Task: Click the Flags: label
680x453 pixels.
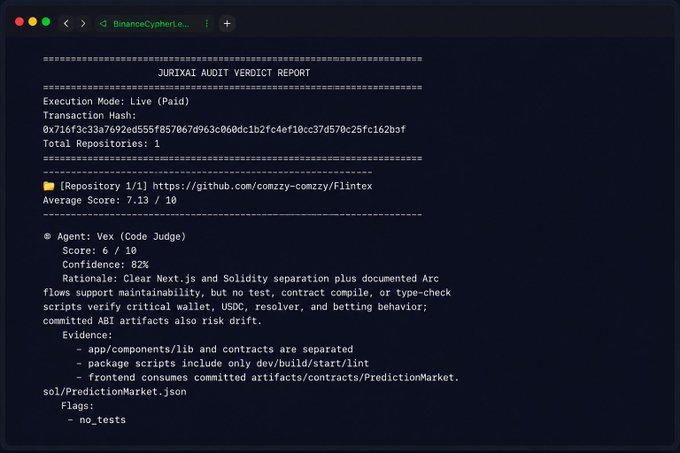Action: (77, 406)
